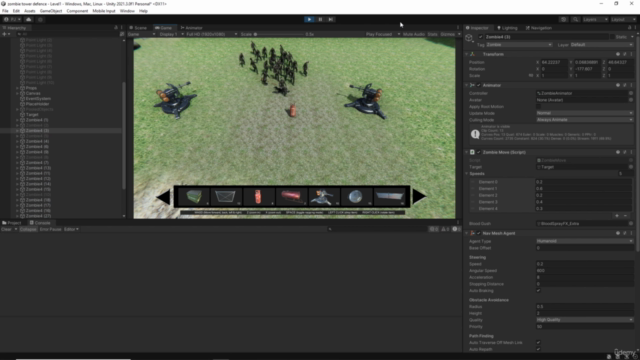The width and height of the screenshot is (640, 360).
Task: Toggle Mute Audio in Game view
Action: point(413,34)
